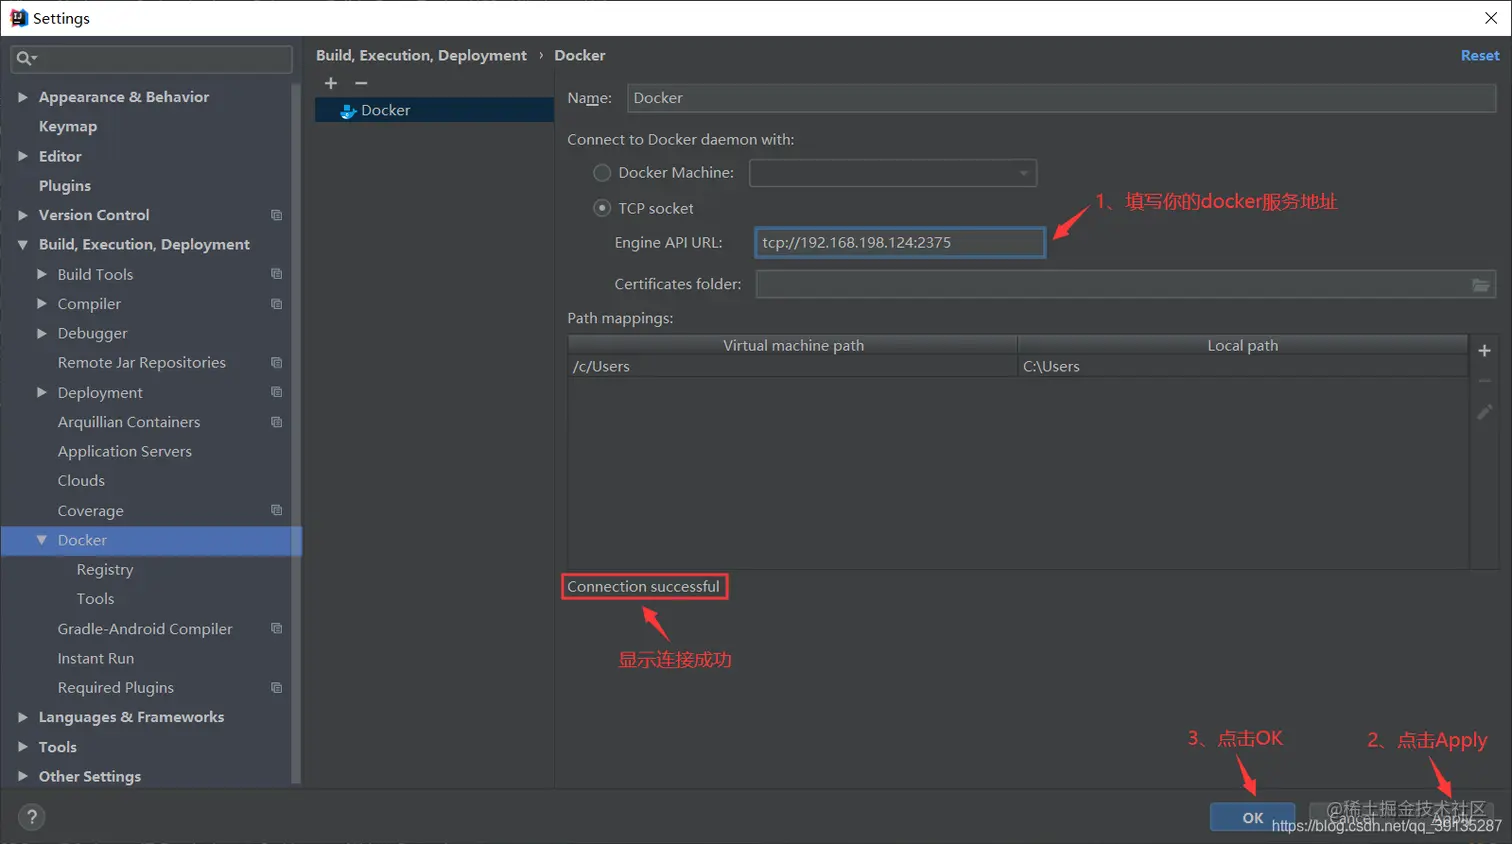Click project-level icon next to Arquillian Containers
This screenshot has height=844, width=1512.
tap(276, 422)
